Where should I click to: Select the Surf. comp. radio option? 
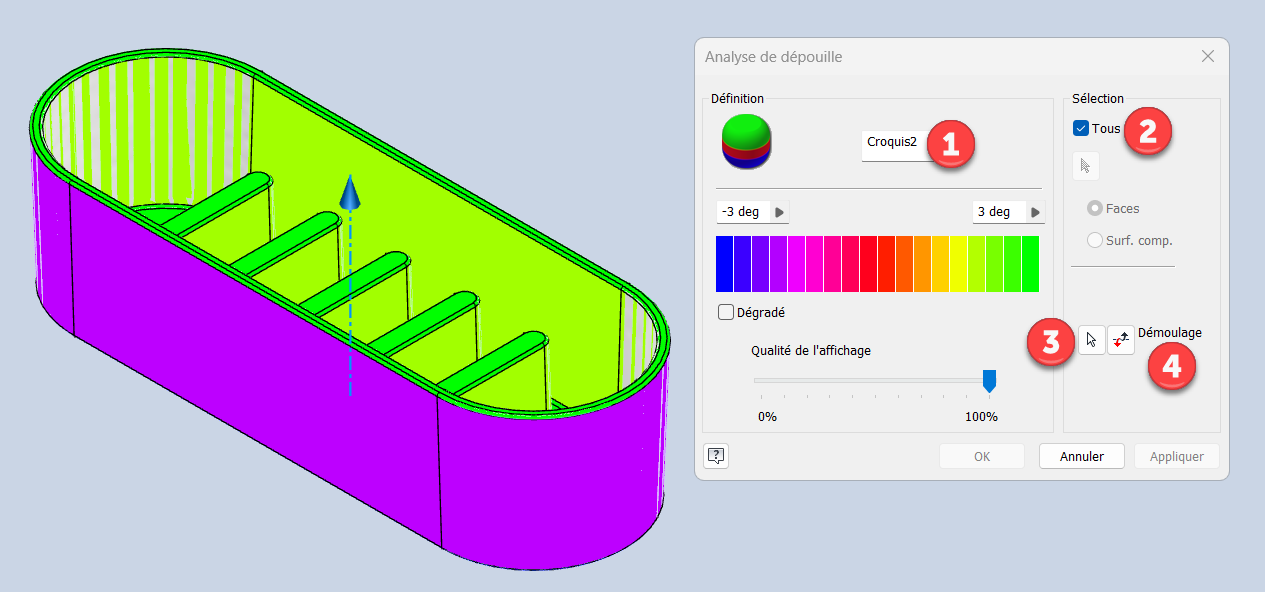[x=1095, y=240]
